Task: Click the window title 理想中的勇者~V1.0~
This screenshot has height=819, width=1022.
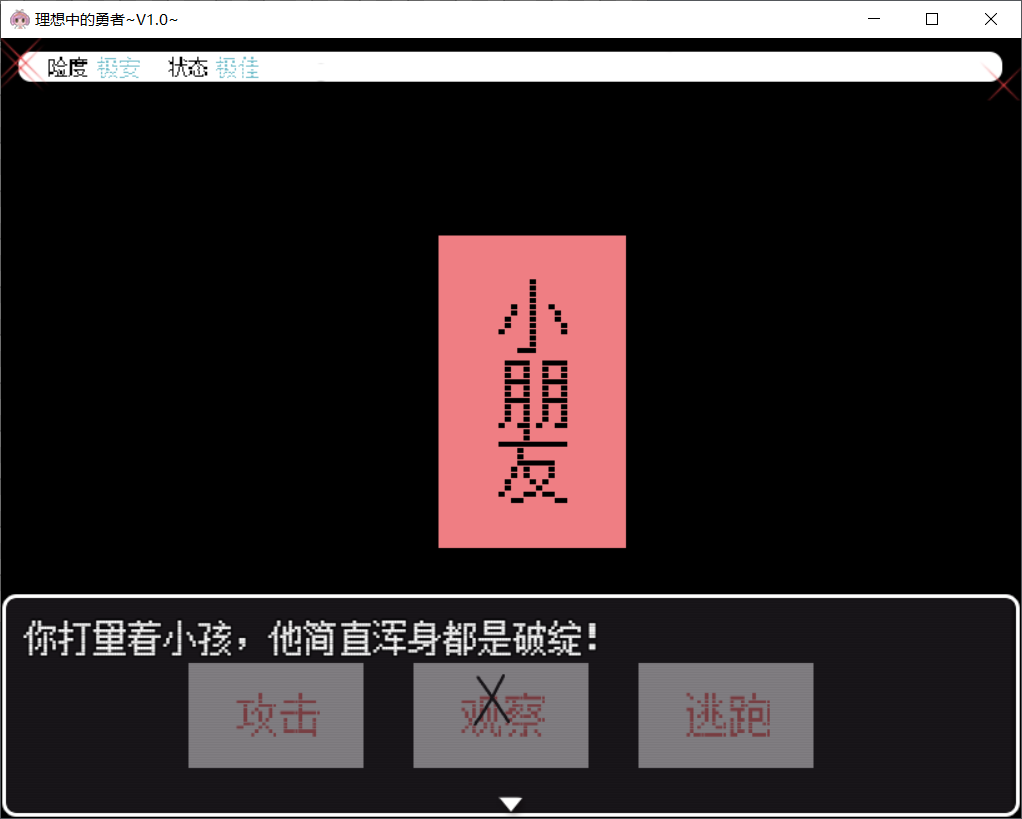Action: (x=106, y=20)
